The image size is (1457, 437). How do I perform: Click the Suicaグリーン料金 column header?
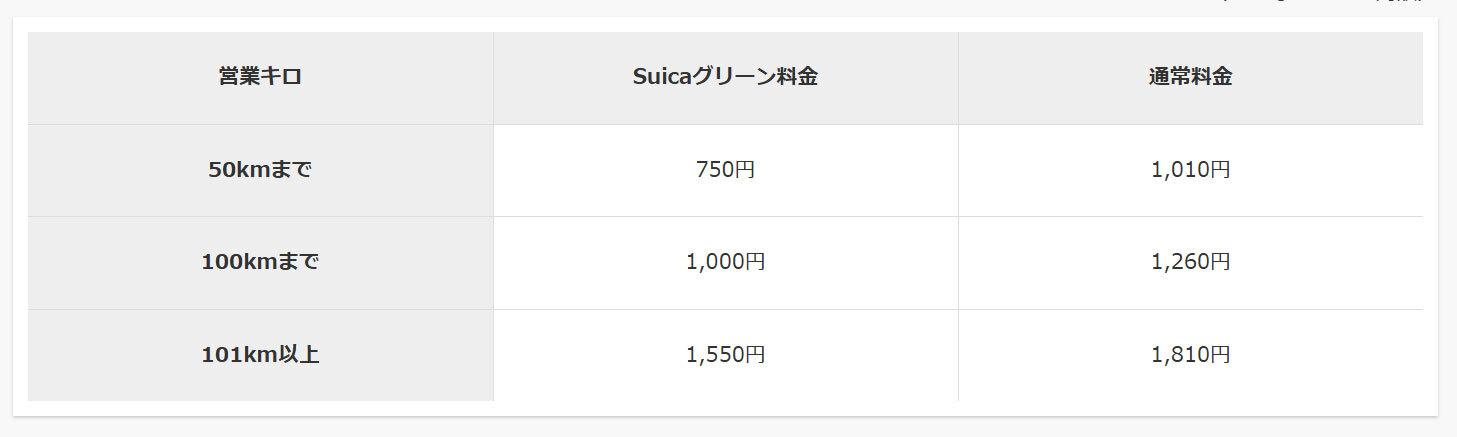725,77
